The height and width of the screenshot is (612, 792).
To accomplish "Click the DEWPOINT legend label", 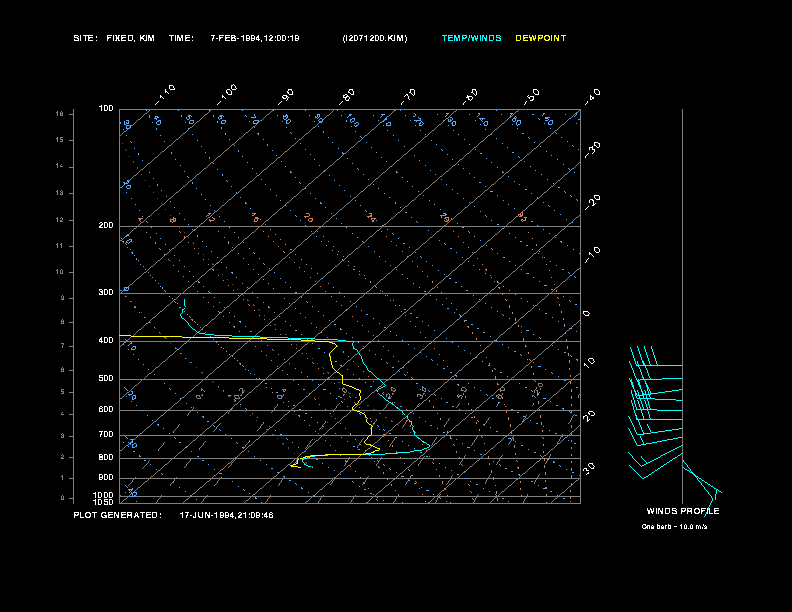I will (540, 38).
